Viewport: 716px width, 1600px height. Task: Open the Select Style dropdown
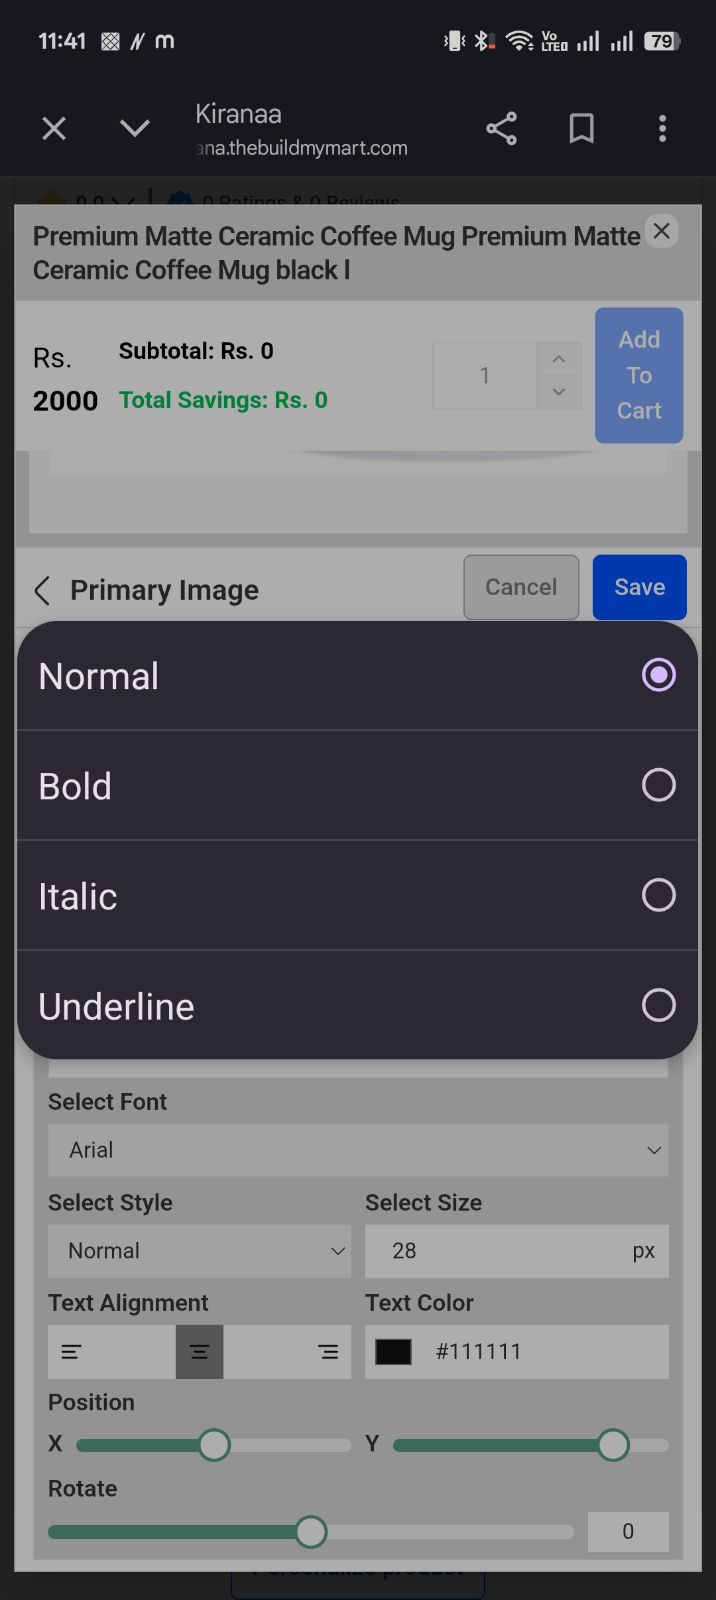pos(199,1251)
